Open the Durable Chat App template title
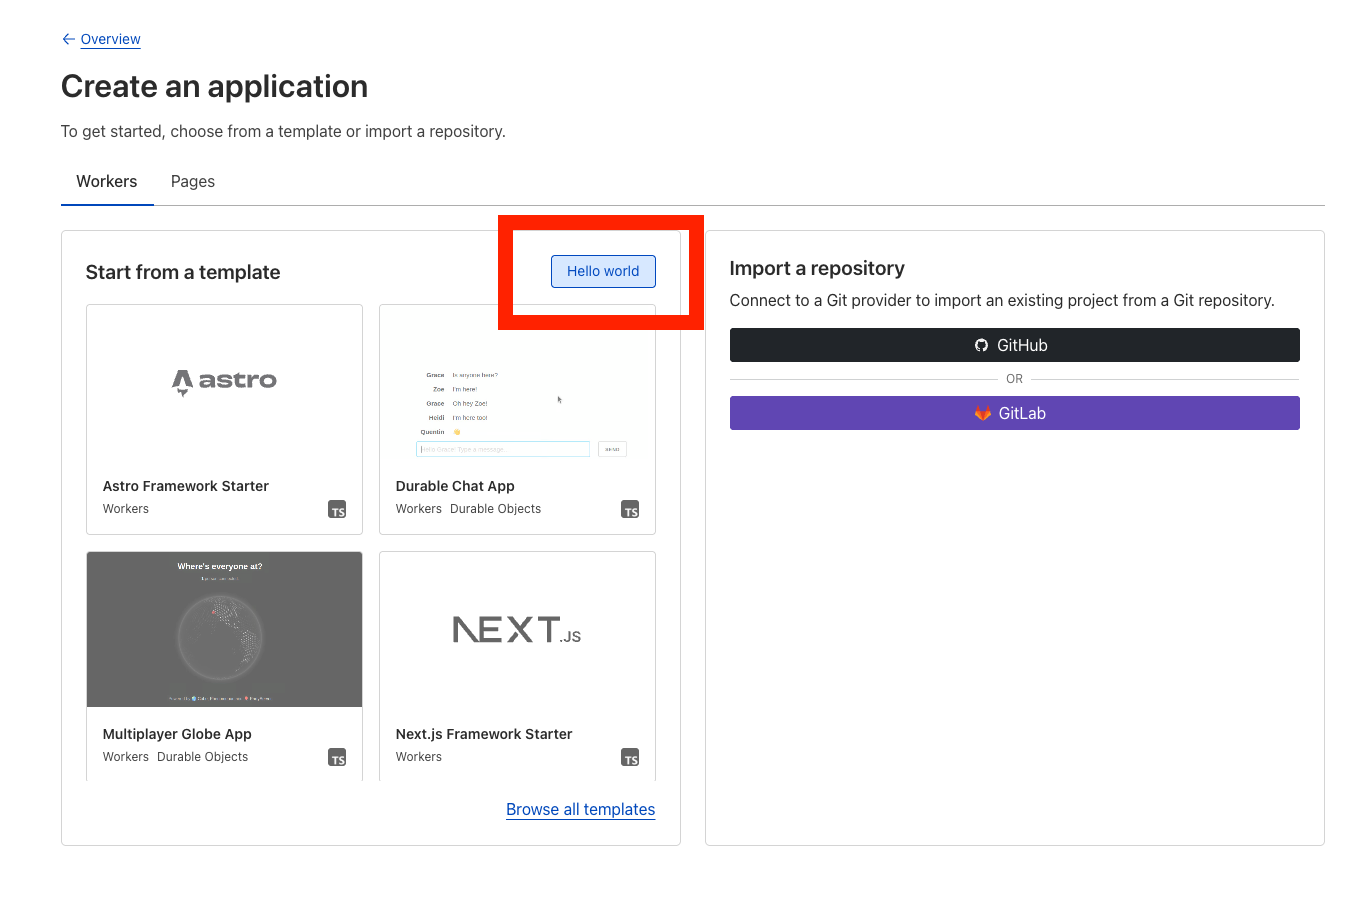 455,486
